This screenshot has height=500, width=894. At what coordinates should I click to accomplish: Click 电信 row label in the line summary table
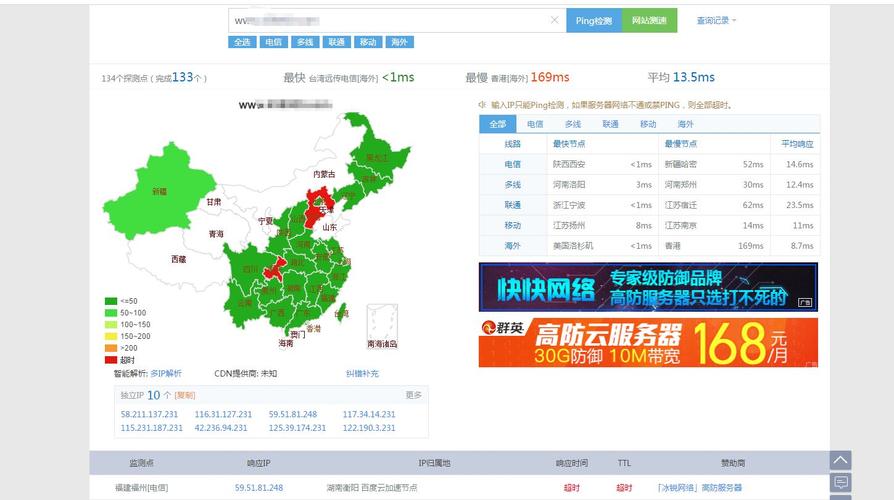point(512,164)
